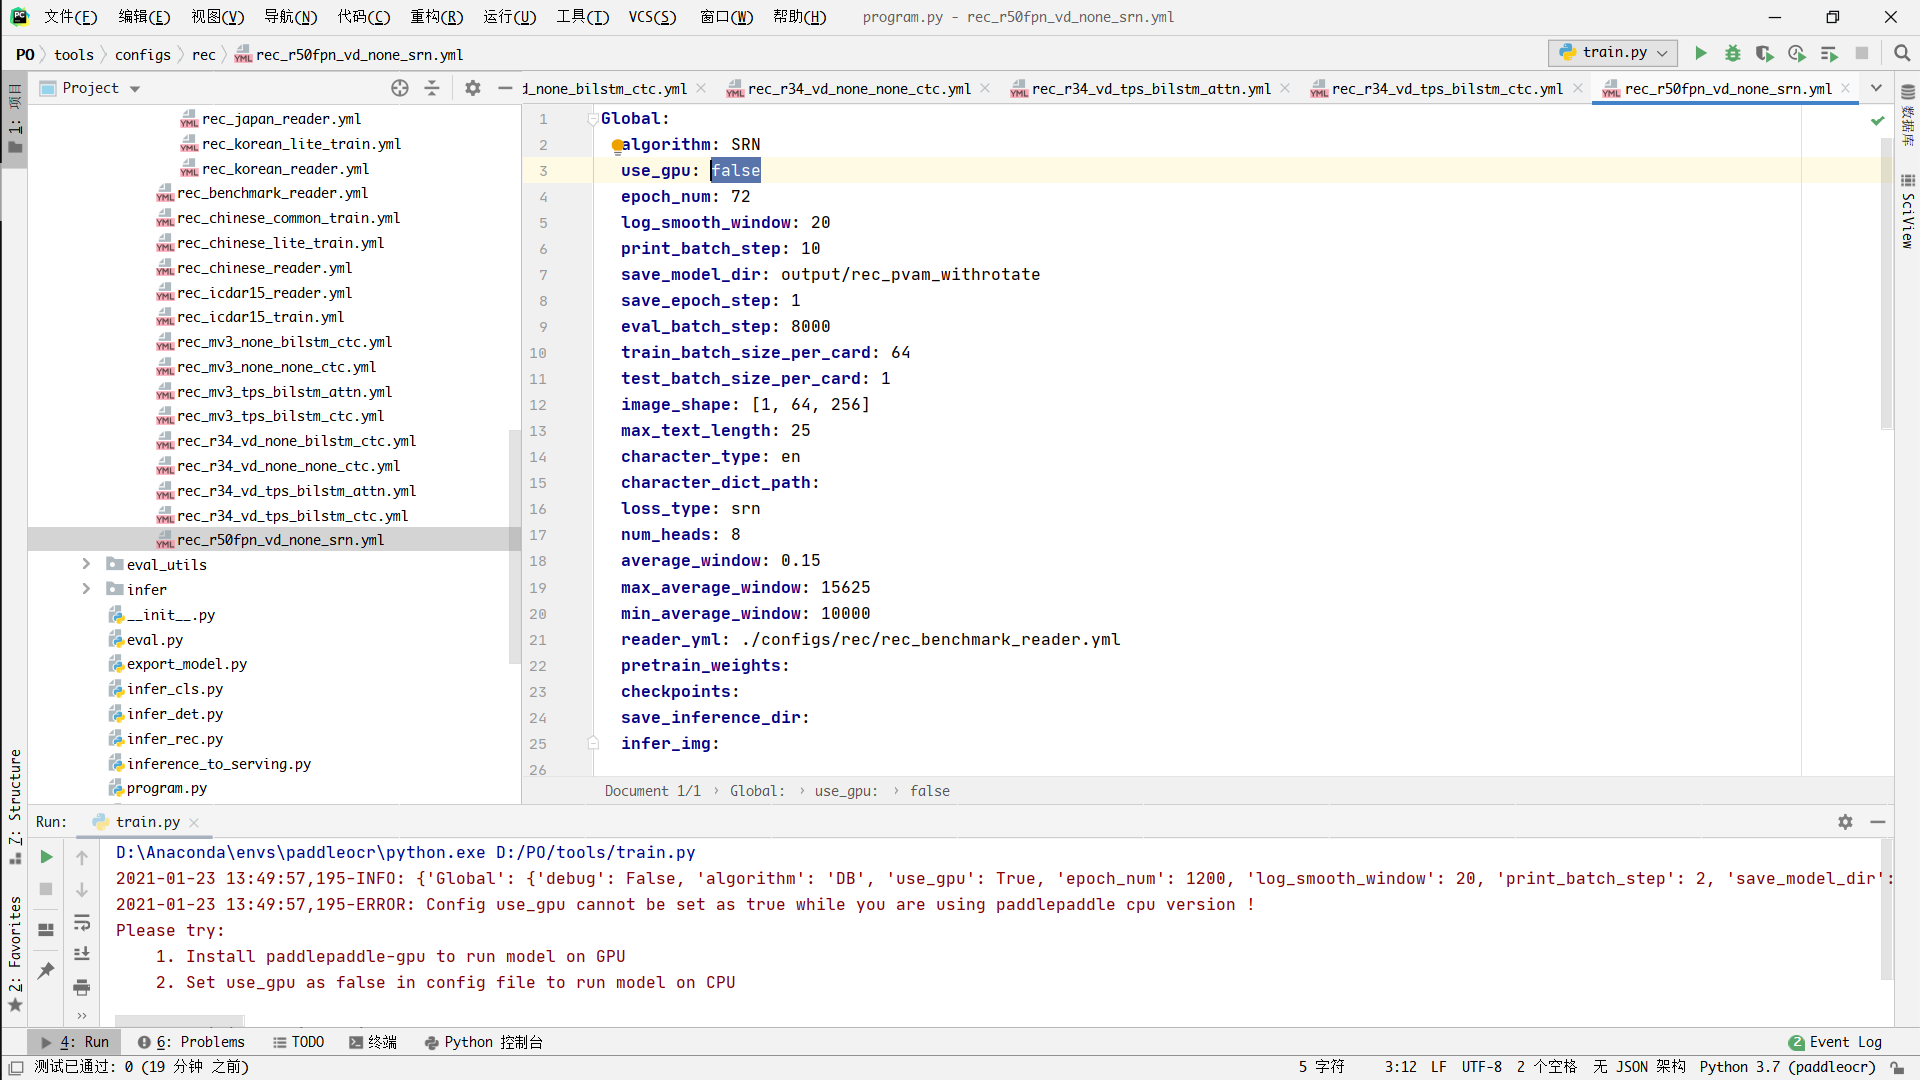
Task: Rerun train.py in Run panel
Action: click(46, 857)
